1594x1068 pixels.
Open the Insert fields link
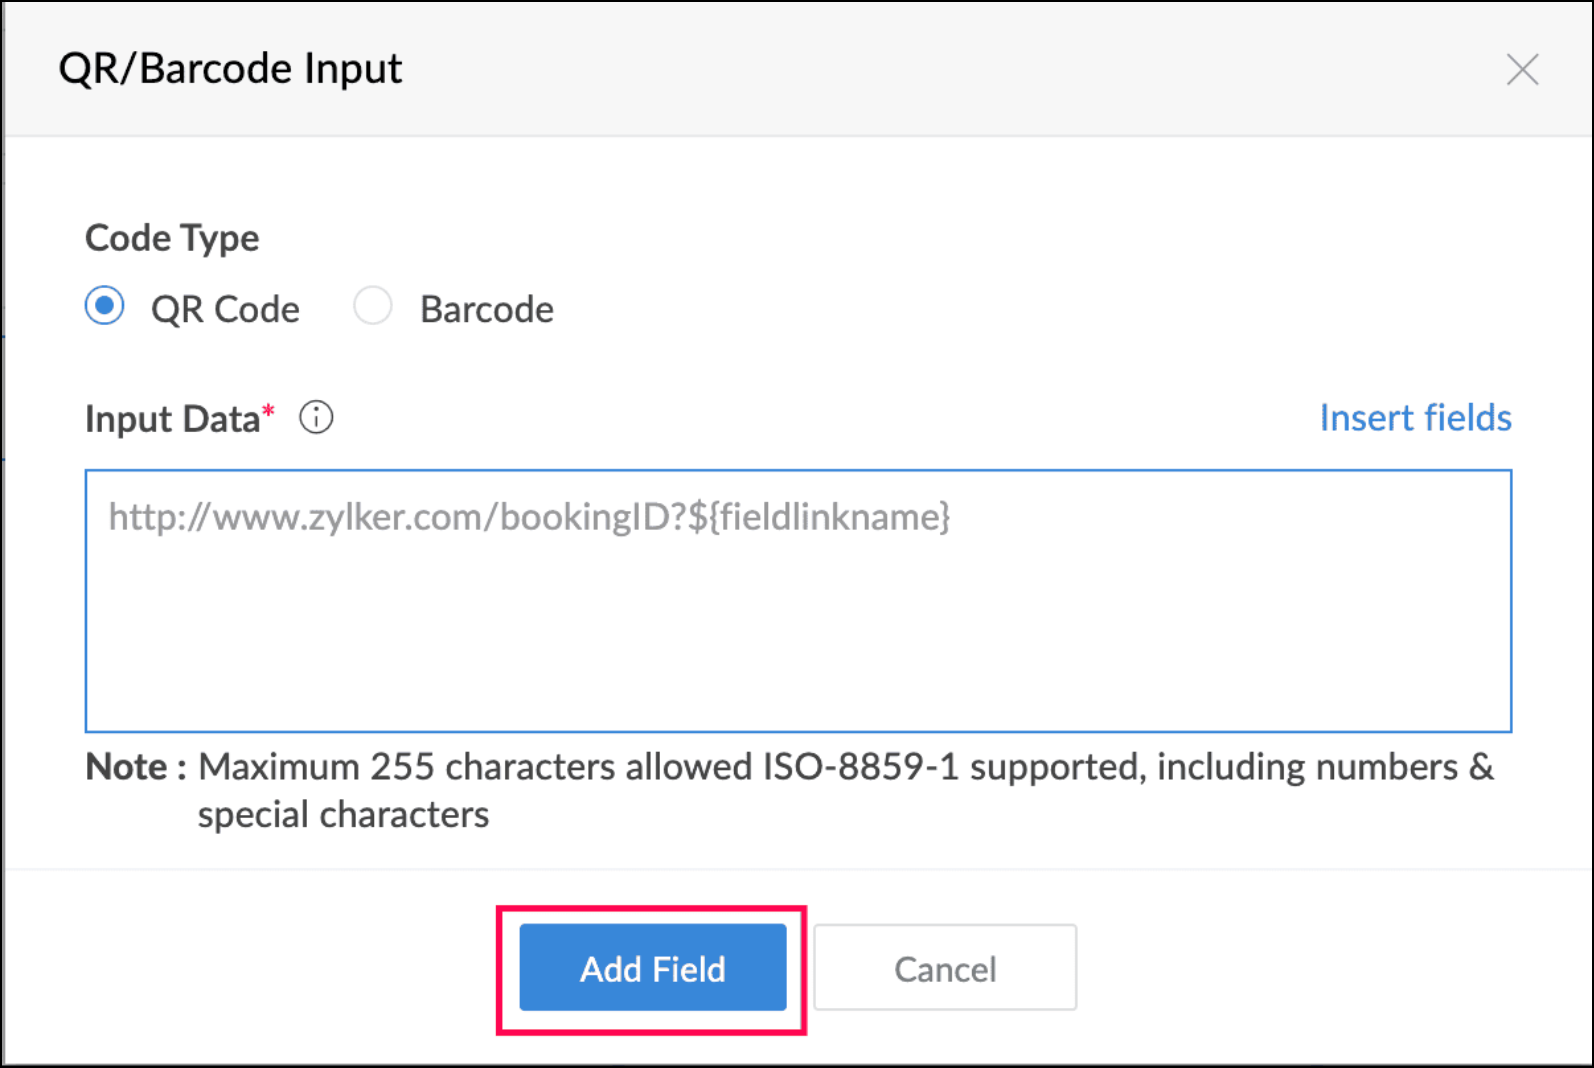(x=1415, y=417)
